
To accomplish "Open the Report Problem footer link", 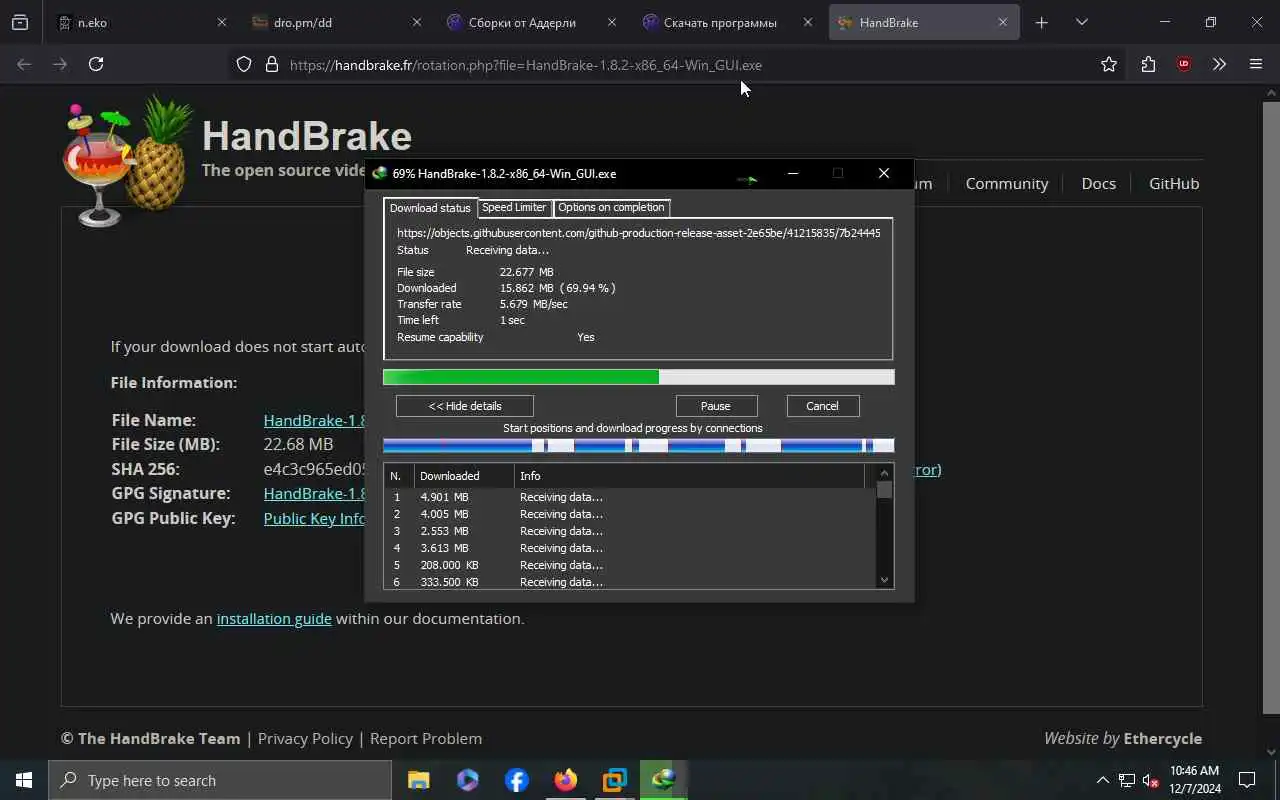I will (x=426, y=739).
